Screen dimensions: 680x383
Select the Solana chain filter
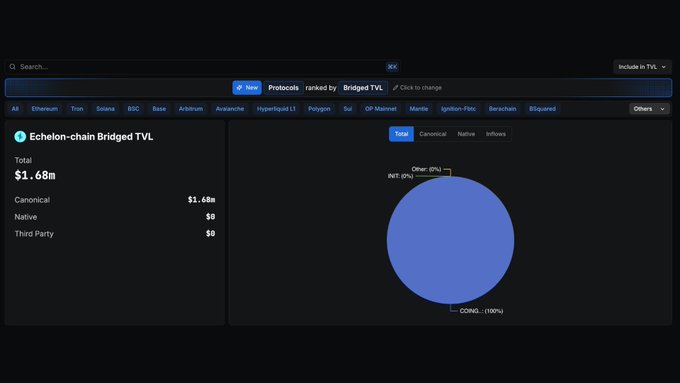point(105,109)
